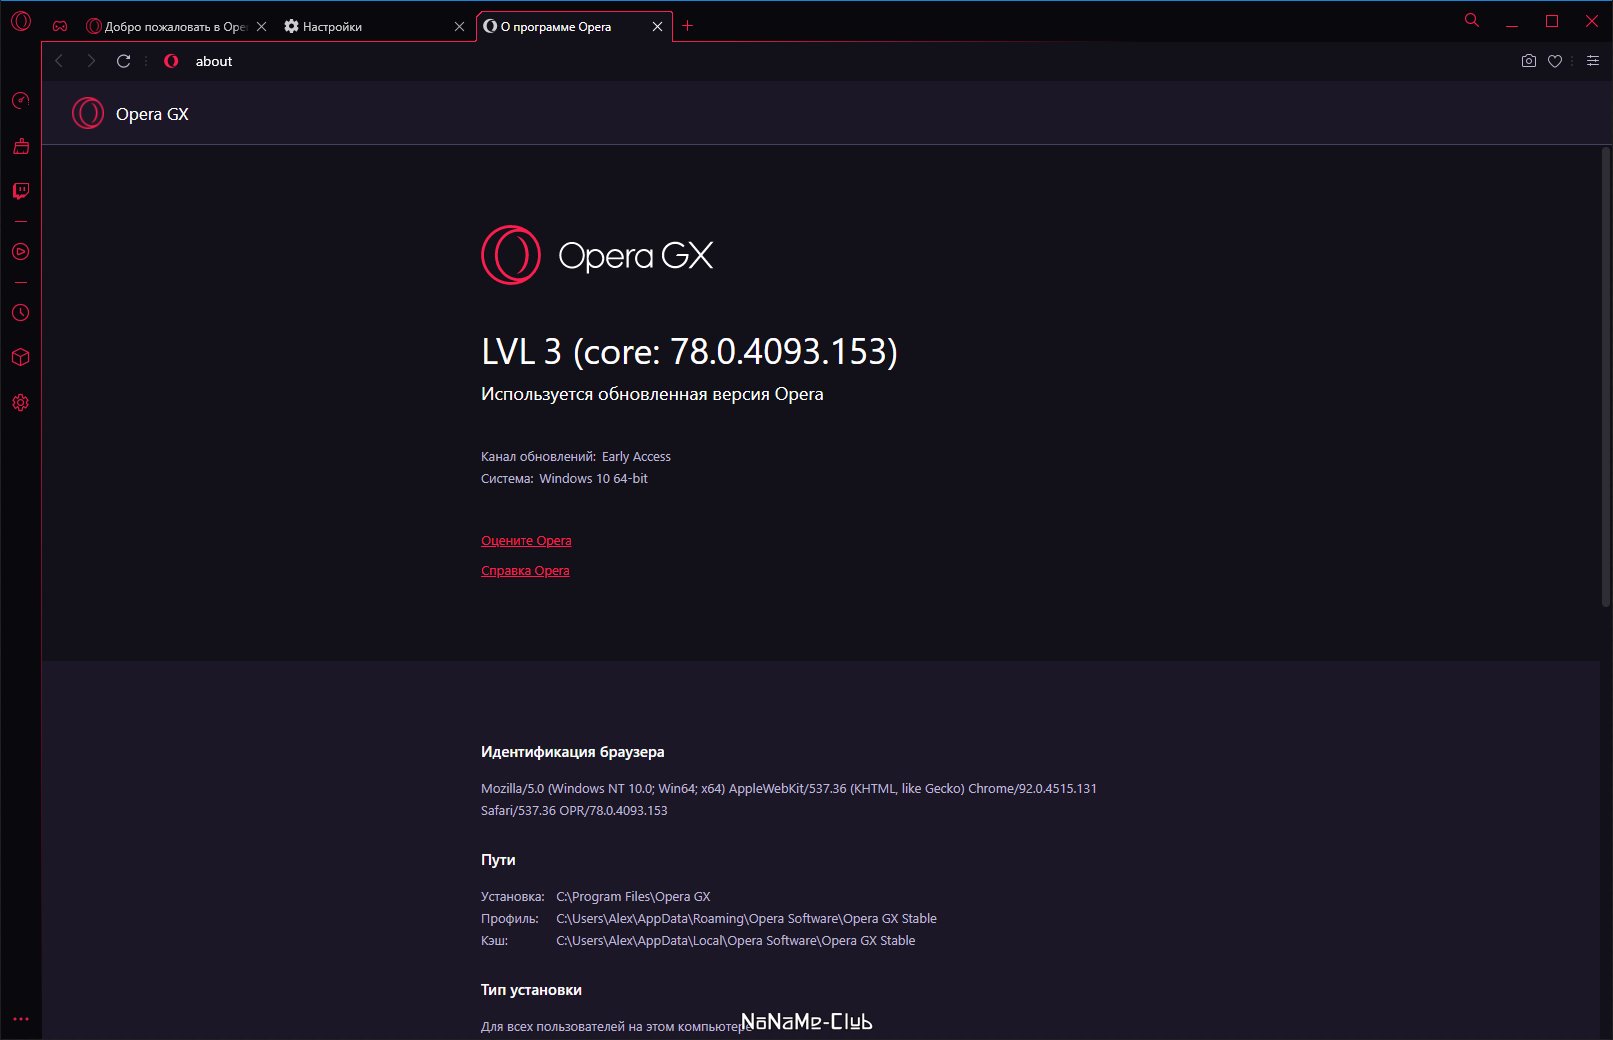Screen dimensions: 1613x1040
Task: Click the Используется обновленная версия Opera text
Action: pyautogui.click(x=652, y=394)
